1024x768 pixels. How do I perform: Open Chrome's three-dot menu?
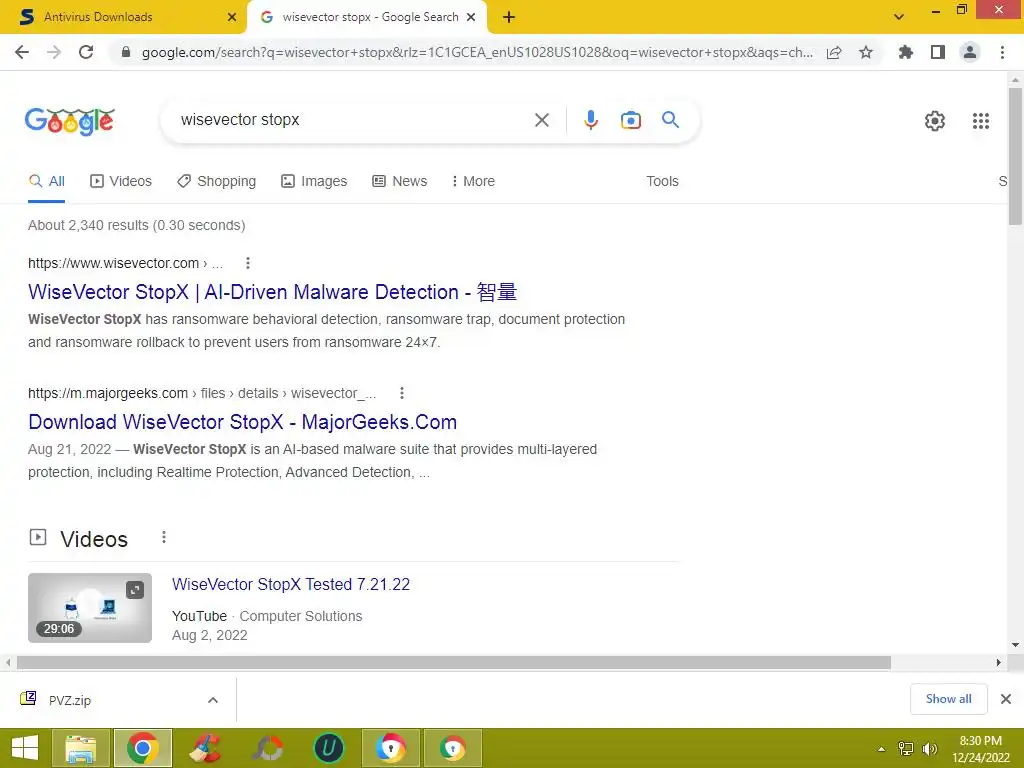pos(1002,52)
